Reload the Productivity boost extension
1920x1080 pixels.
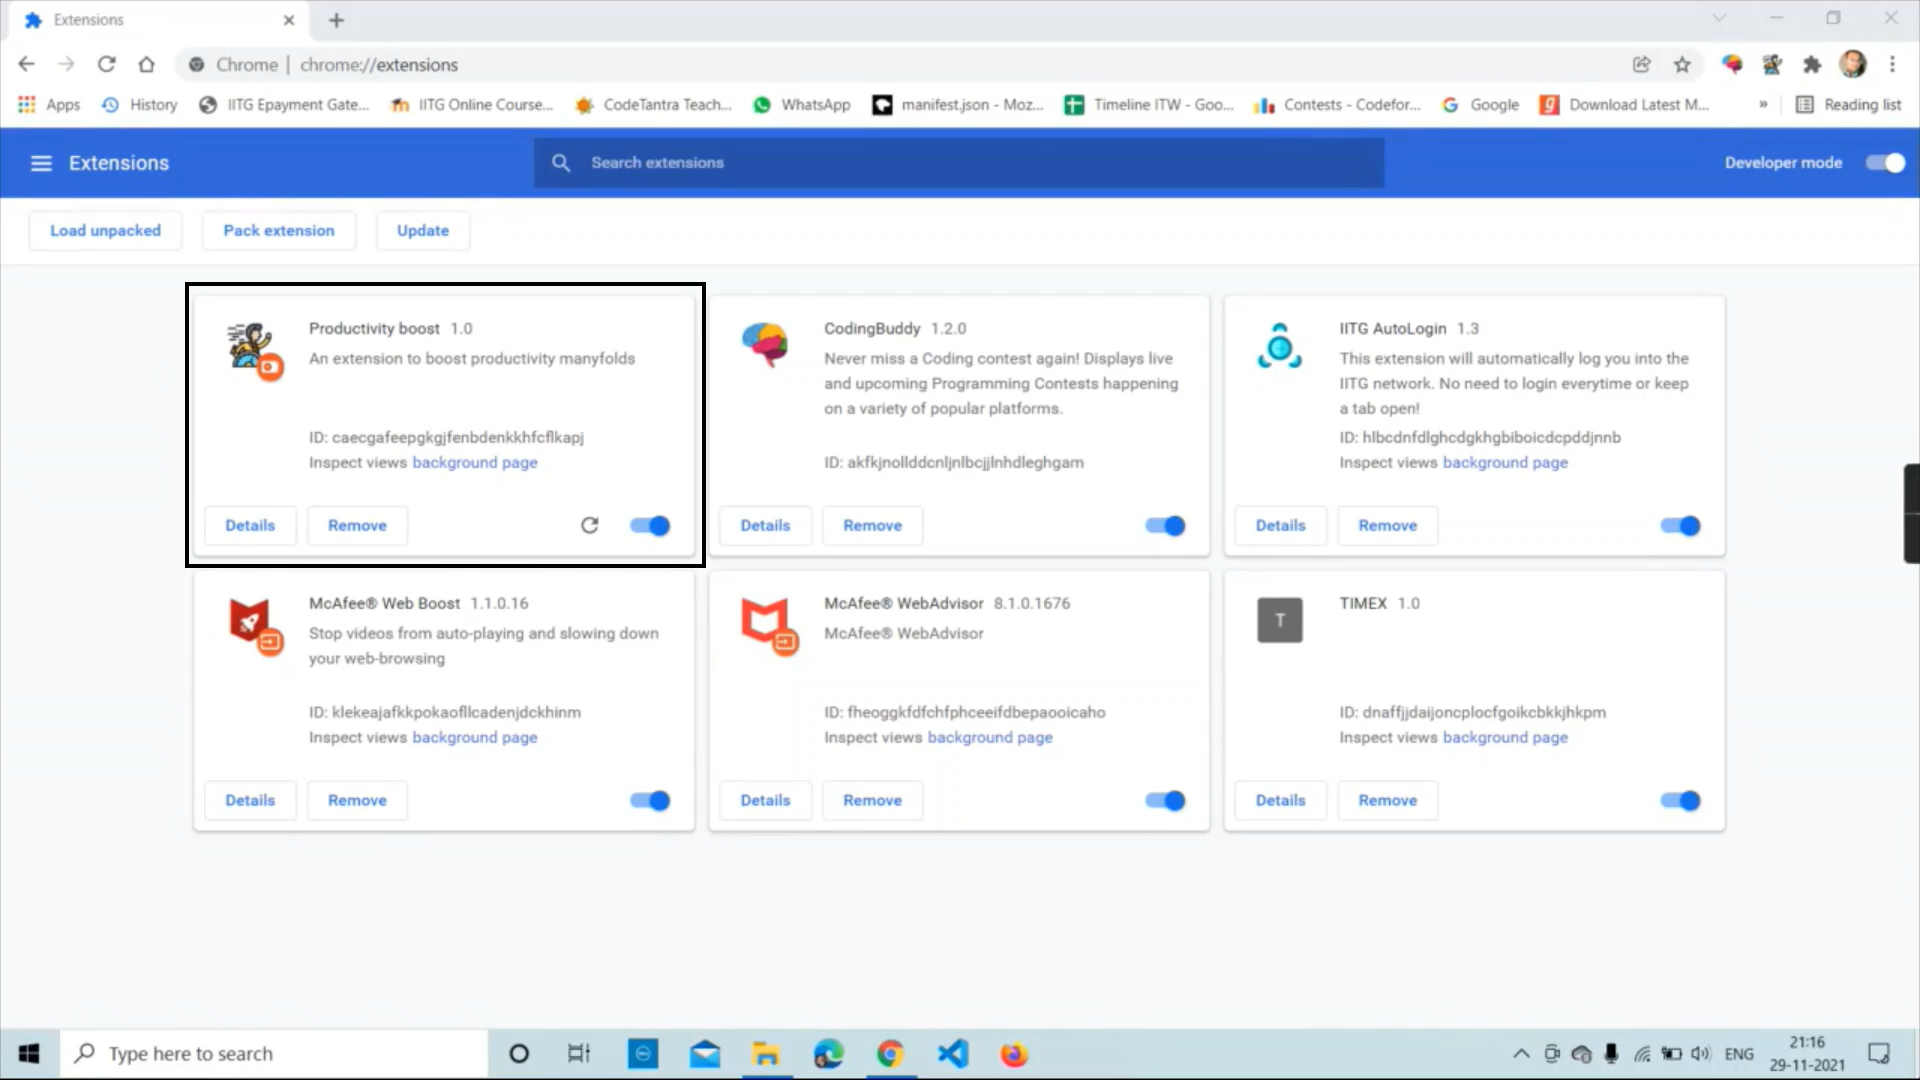[589, 525]
